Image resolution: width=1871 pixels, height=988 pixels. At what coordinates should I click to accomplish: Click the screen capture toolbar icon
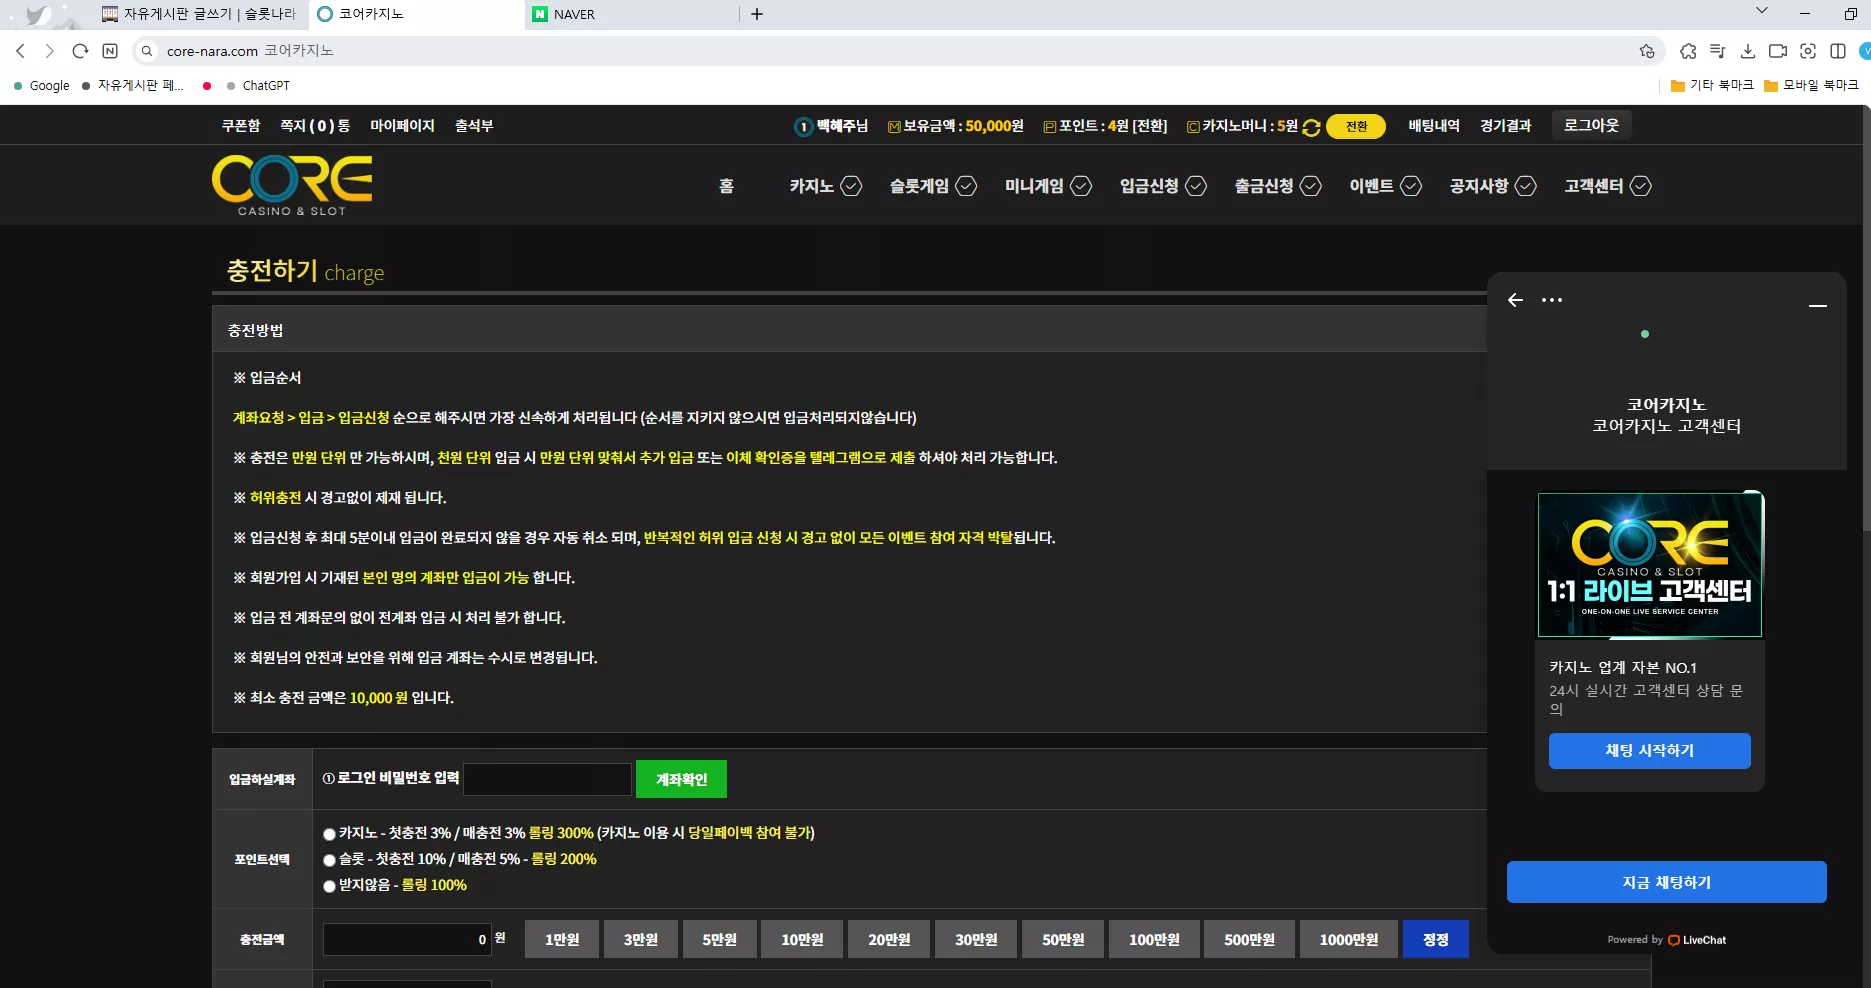click(1808, 51)
